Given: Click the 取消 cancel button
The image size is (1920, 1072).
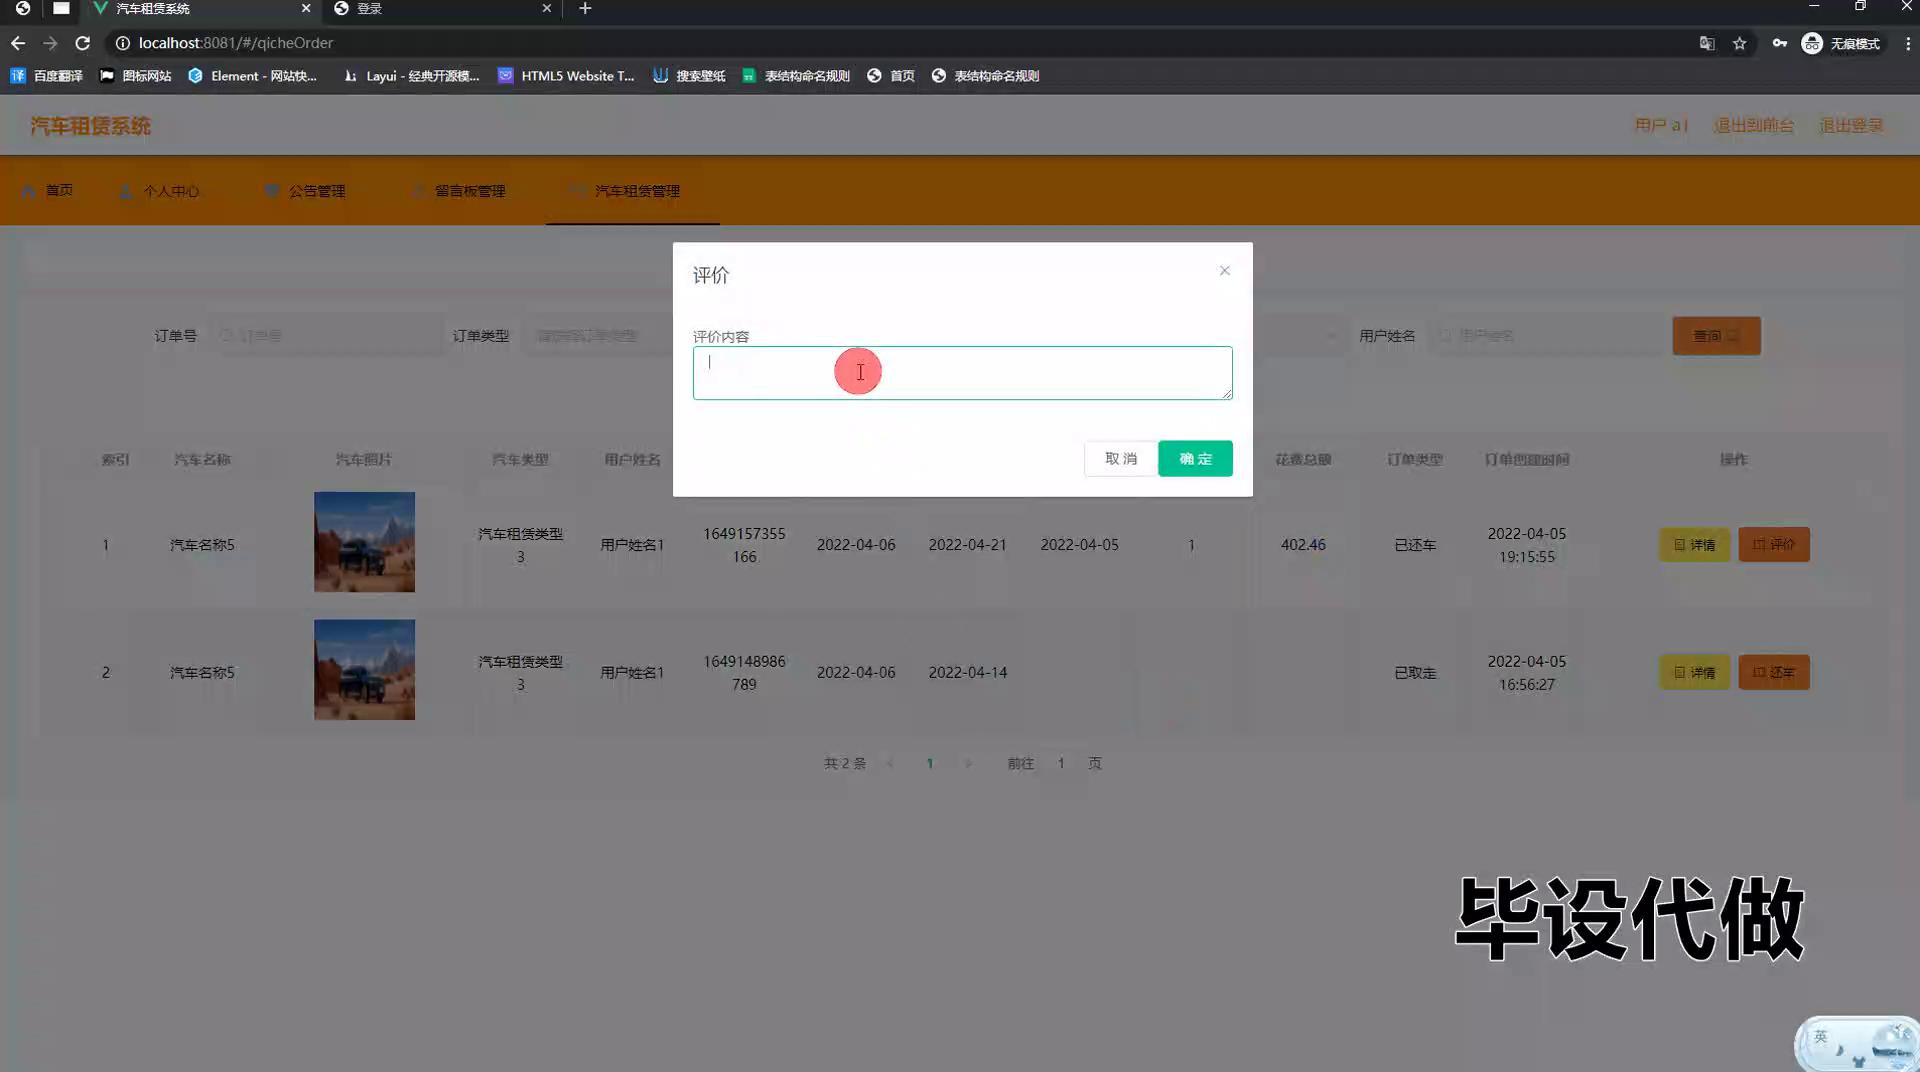Looking at the screenshot, I should (1120, 459).
